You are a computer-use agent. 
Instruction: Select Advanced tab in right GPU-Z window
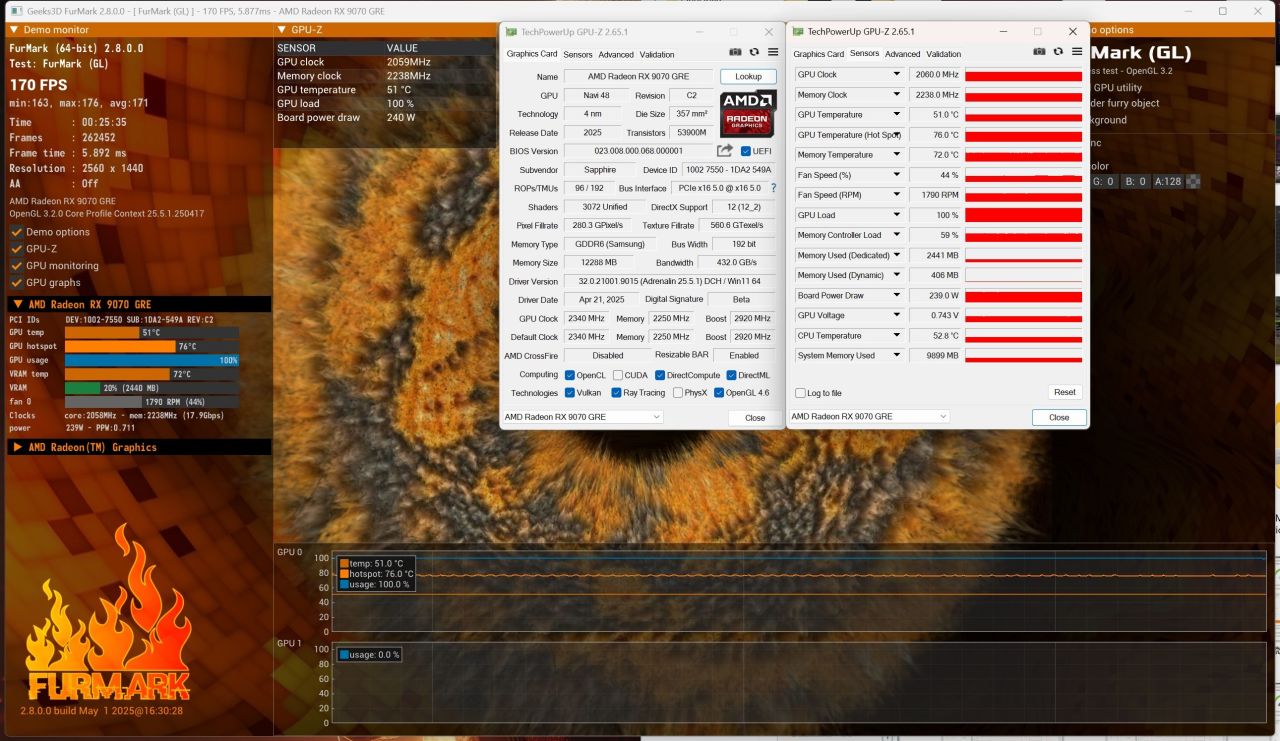pyautogui.click(x=903, y=54)
